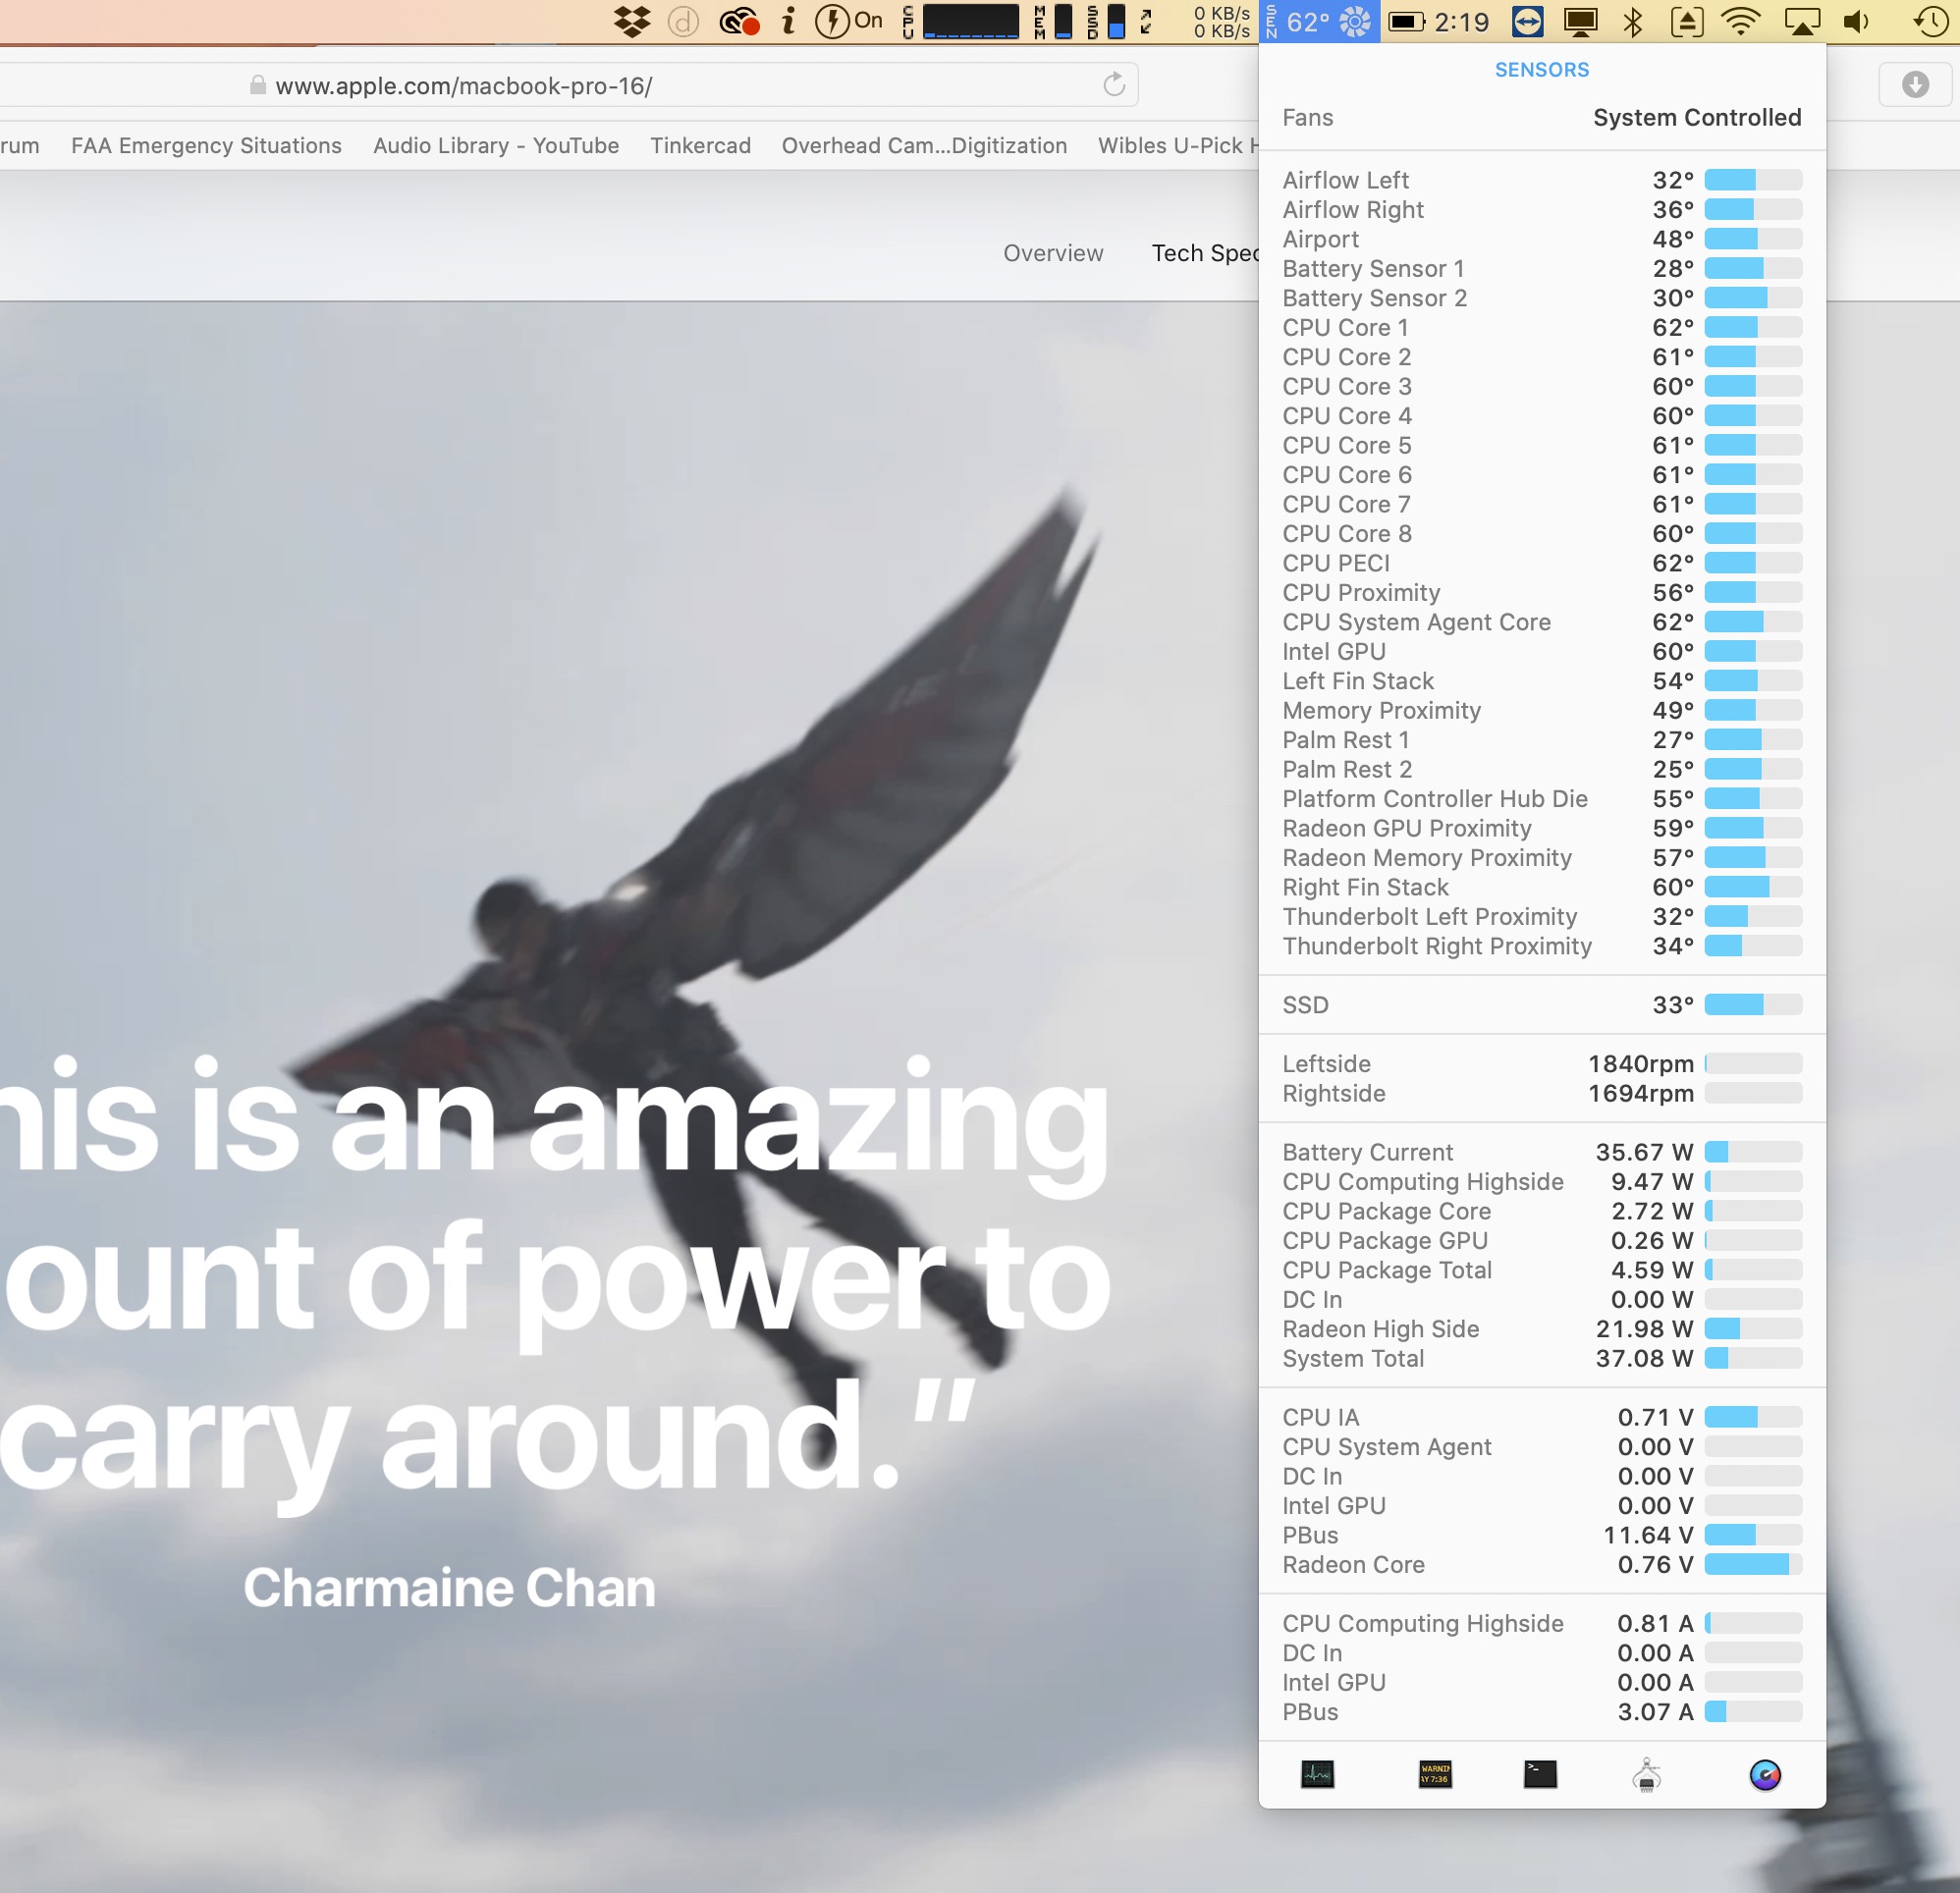1960x1893 pixels.
Task: Click the Safari address bar URL
Action: 463,86
